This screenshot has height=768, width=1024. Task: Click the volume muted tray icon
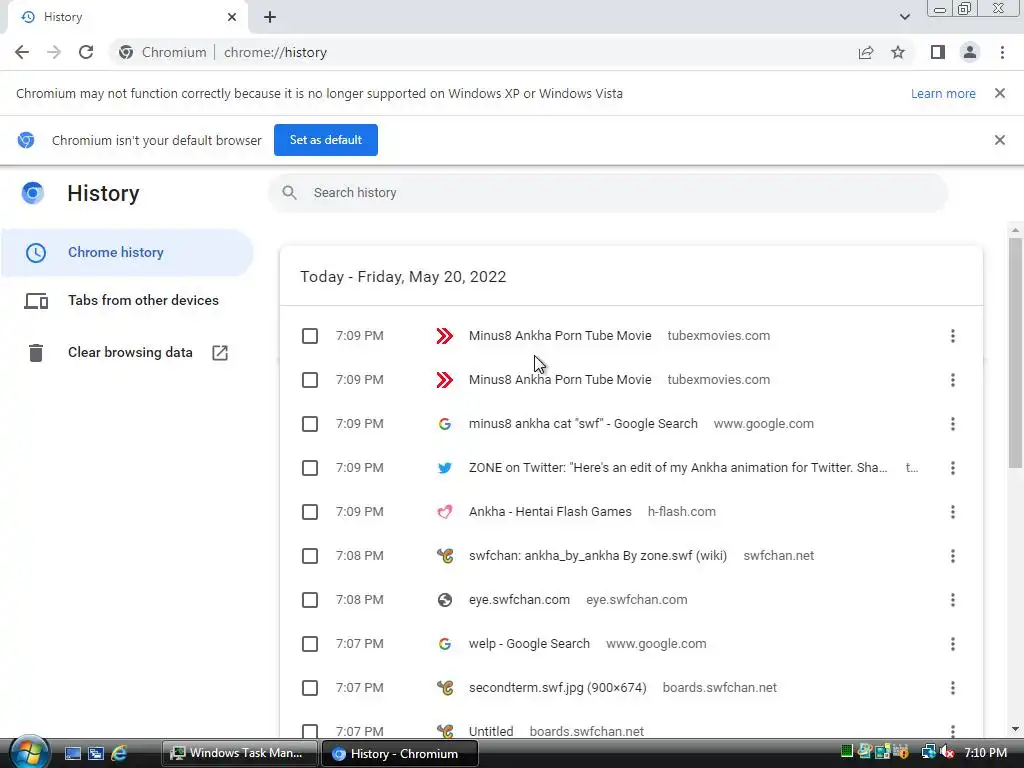948,752
